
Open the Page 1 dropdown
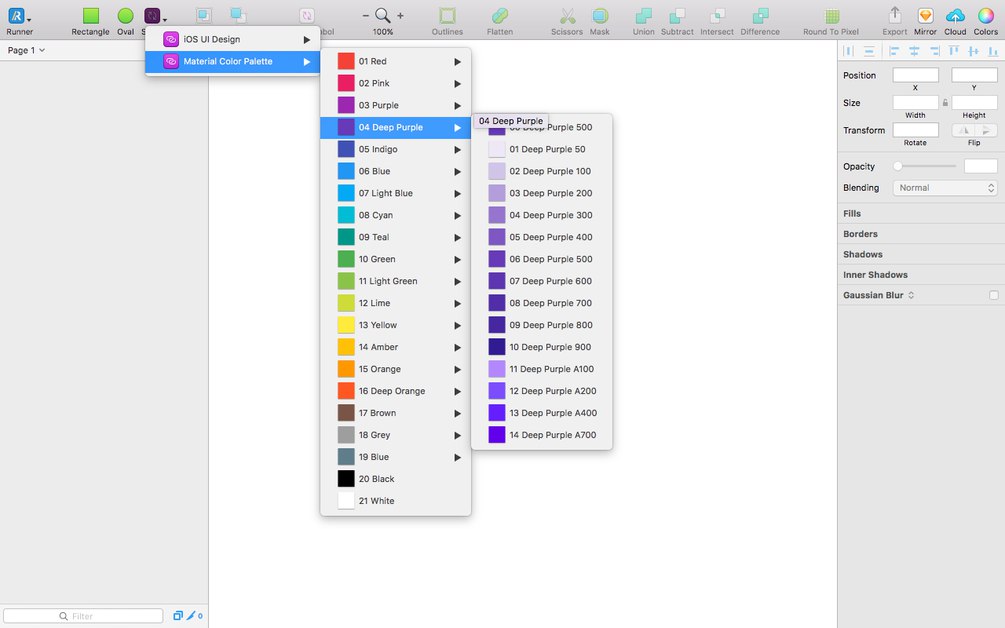(x=26, y=50)
